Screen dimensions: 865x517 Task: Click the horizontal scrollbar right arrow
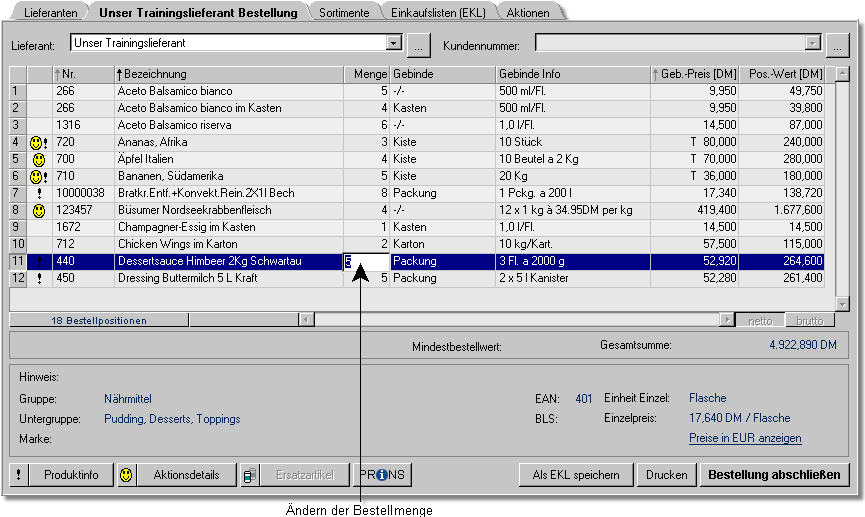727,320
